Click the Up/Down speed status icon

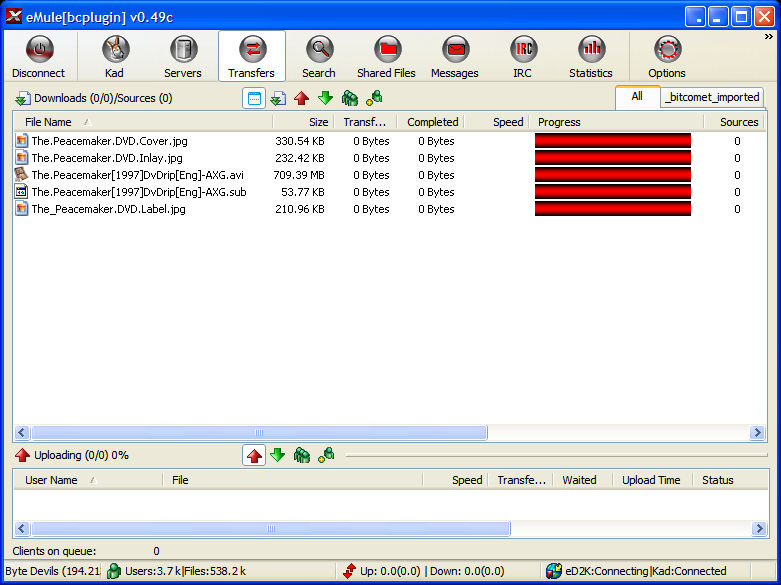click(x=350, y=571)
